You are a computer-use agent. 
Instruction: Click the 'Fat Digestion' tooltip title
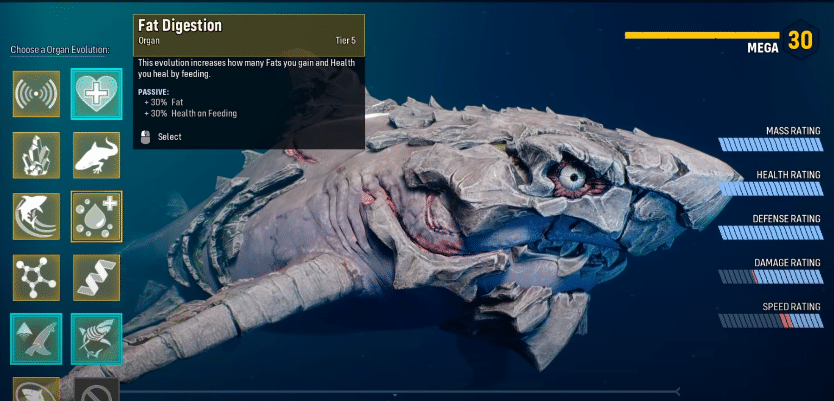coord(180,26)
